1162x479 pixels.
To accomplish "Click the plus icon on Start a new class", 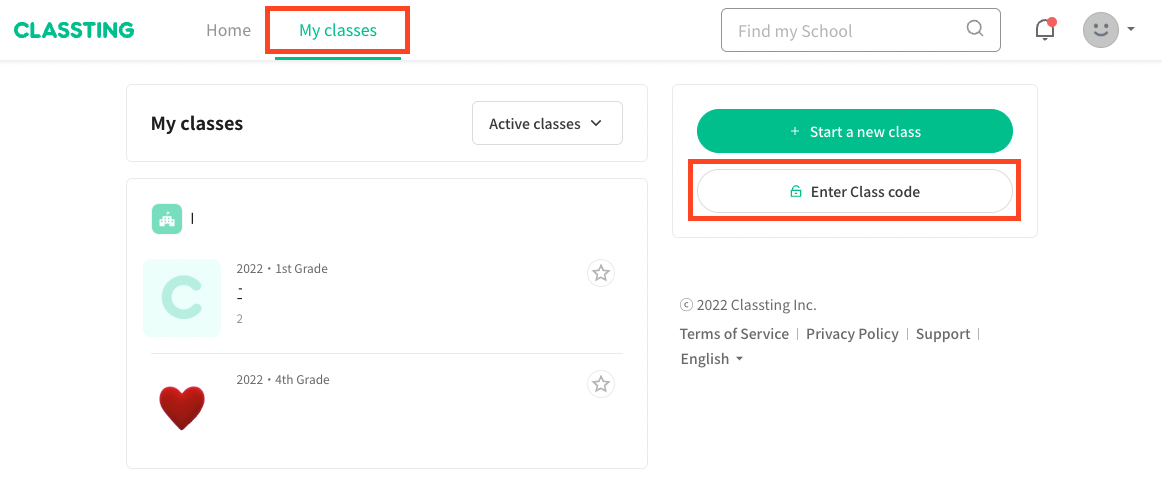I will [x=795, y=131].
